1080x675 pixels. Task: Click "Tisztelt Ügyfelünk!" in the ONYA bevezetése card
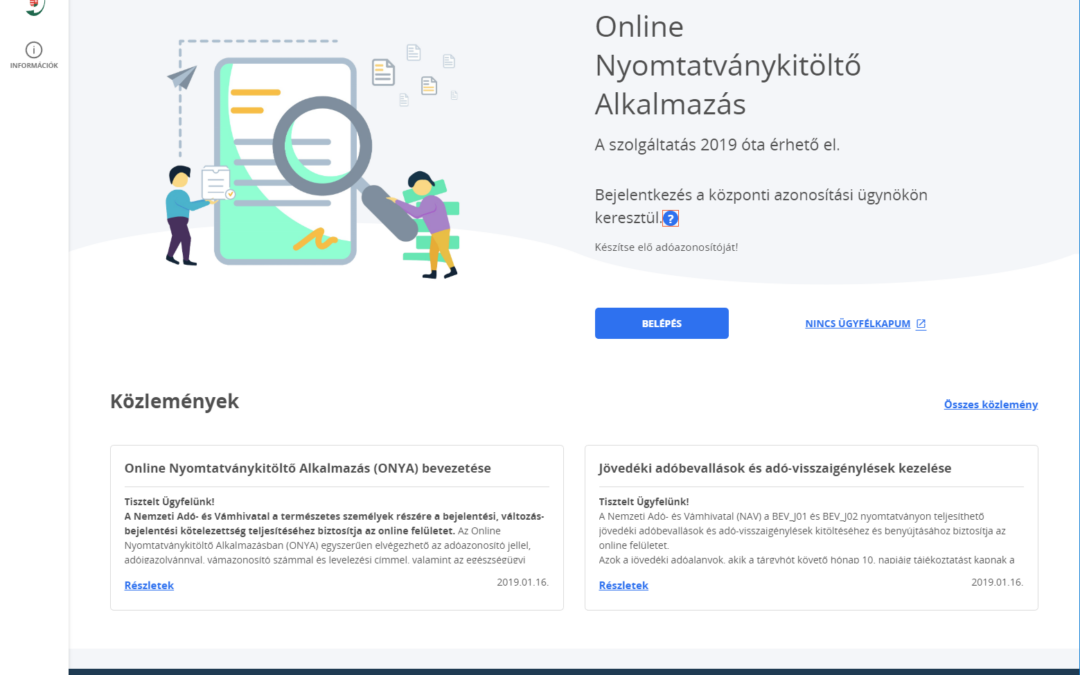pos(169,501)
